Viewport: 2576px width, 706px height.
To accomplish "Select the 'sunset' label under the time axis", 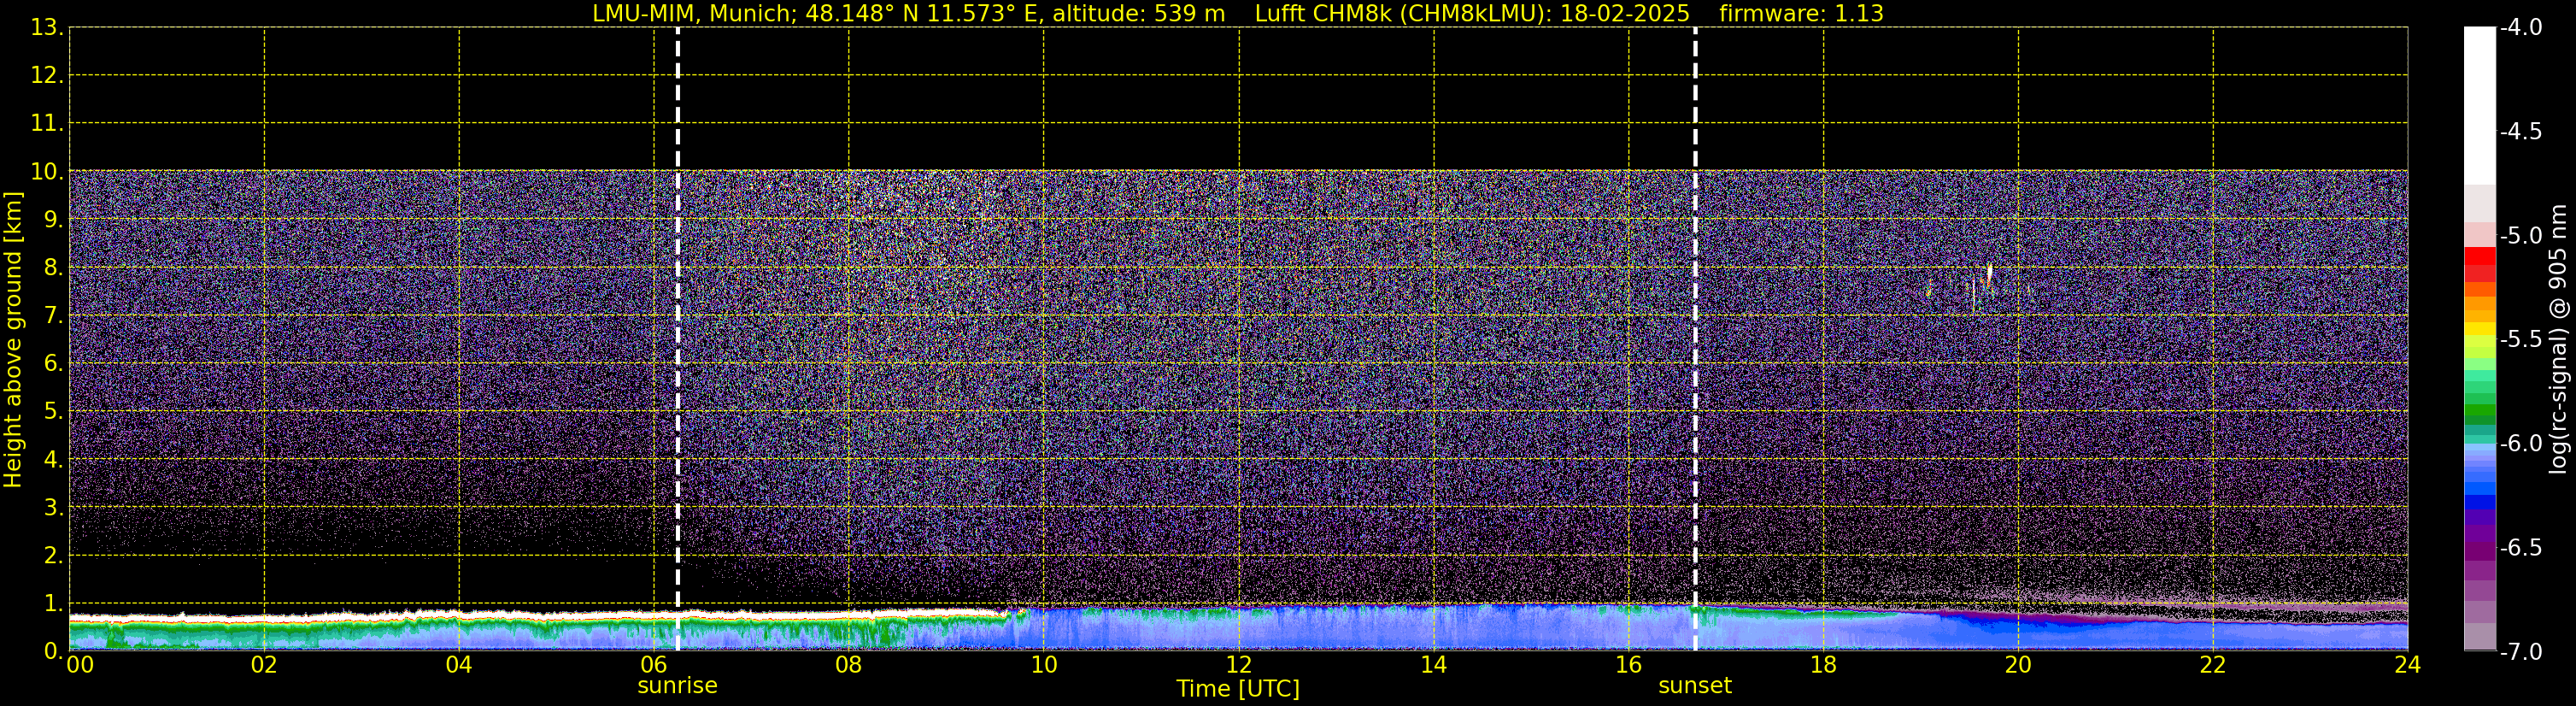I will [1695, 686].
